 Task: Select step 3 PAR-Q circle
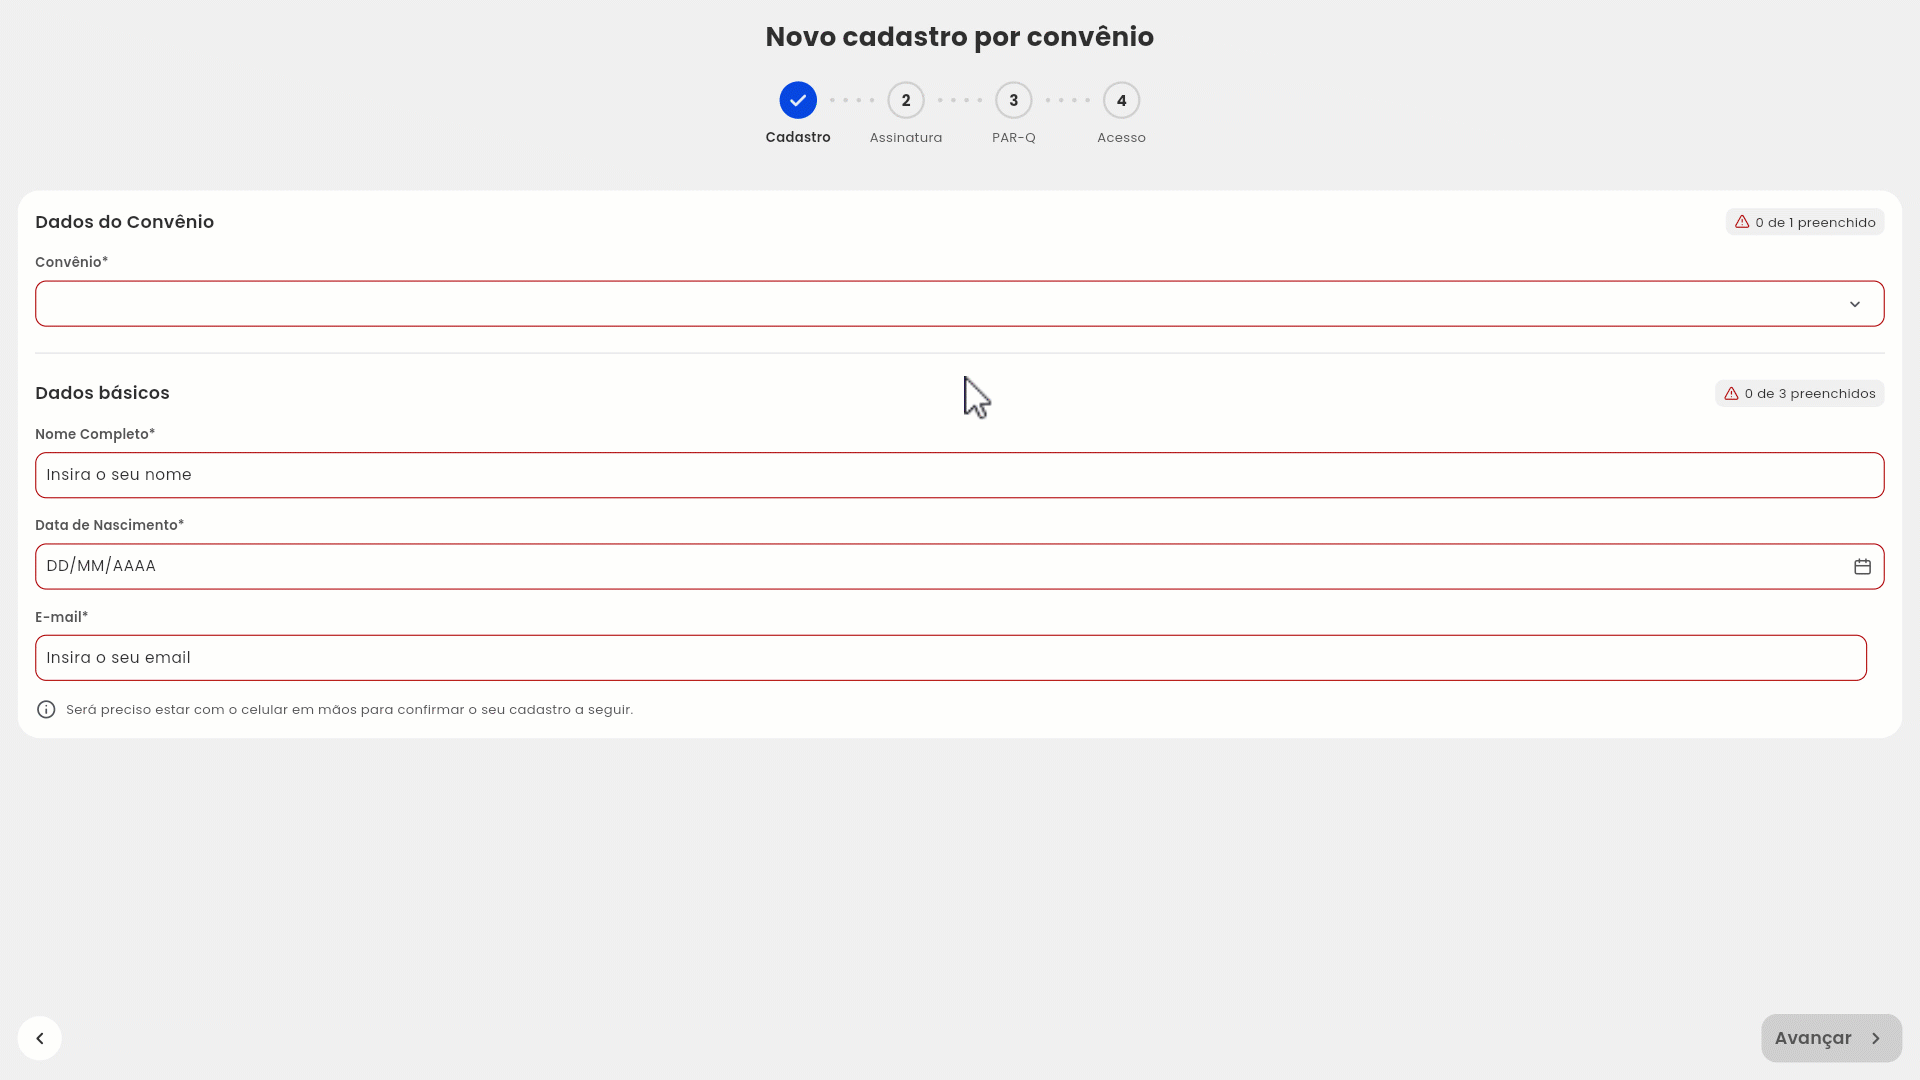pyautogui.click(x=1014, y=100)
